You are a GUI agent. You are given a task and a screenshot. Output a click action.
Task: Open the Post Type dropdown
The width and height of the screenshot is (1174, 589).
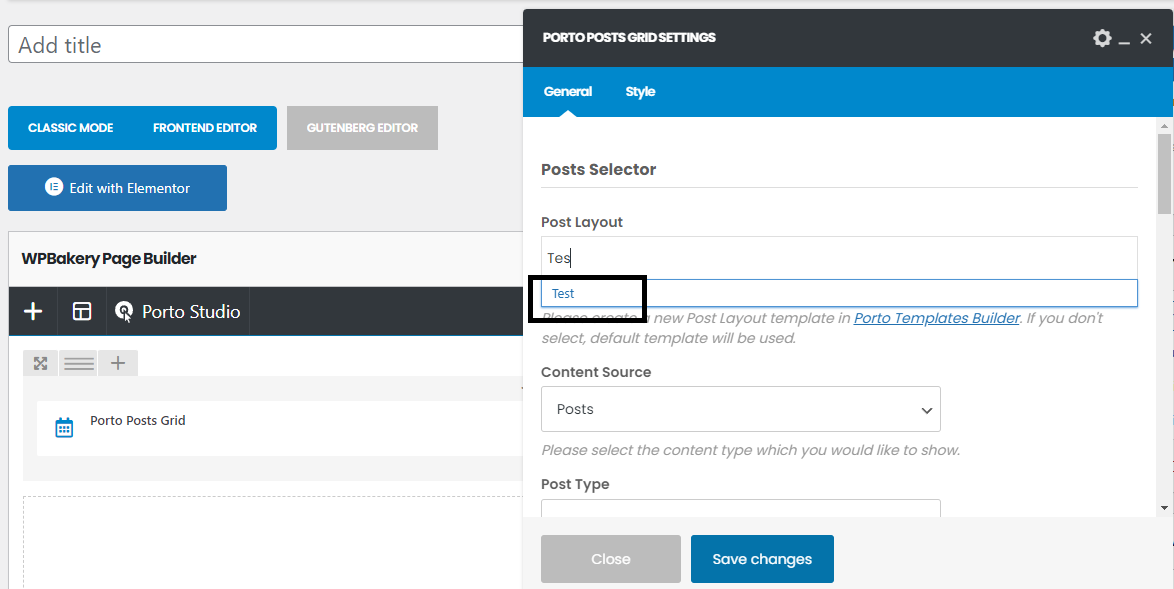[740, 509]
